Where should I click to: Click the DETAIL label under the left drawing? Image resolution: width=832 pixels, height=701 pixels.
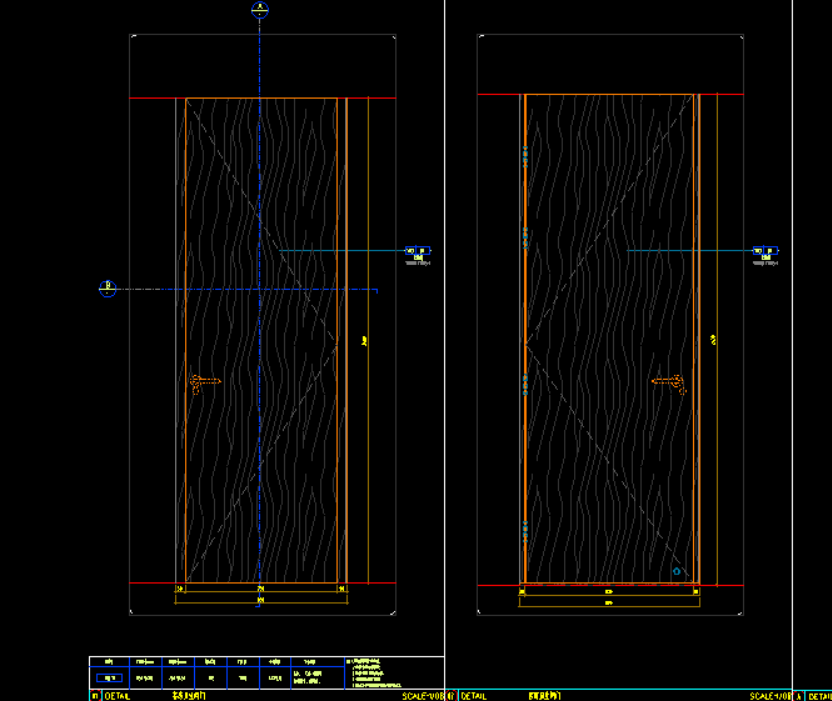point(117,695)
